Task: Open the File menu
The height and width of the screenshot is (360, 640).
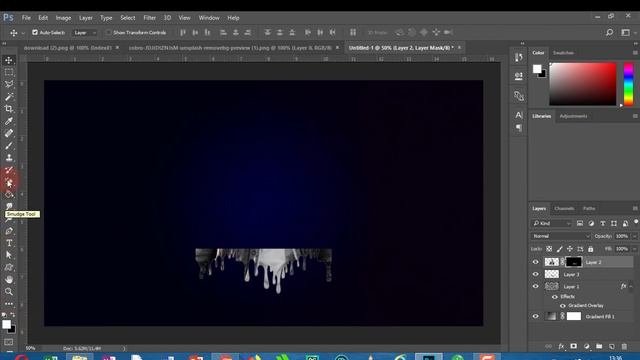Action: pos(26,18)
